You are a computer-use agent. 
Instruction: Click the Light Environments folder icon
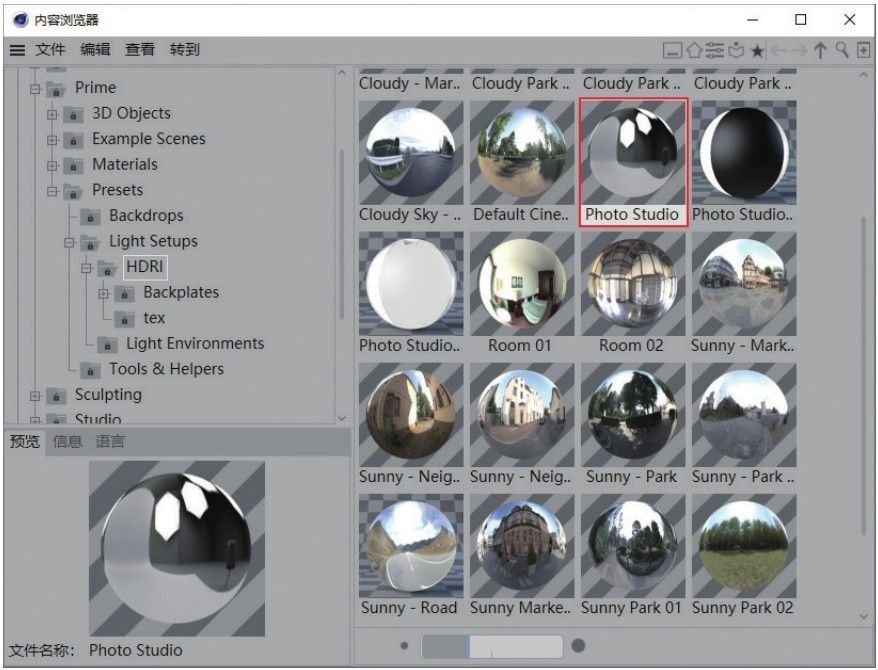tap(107, 344)
